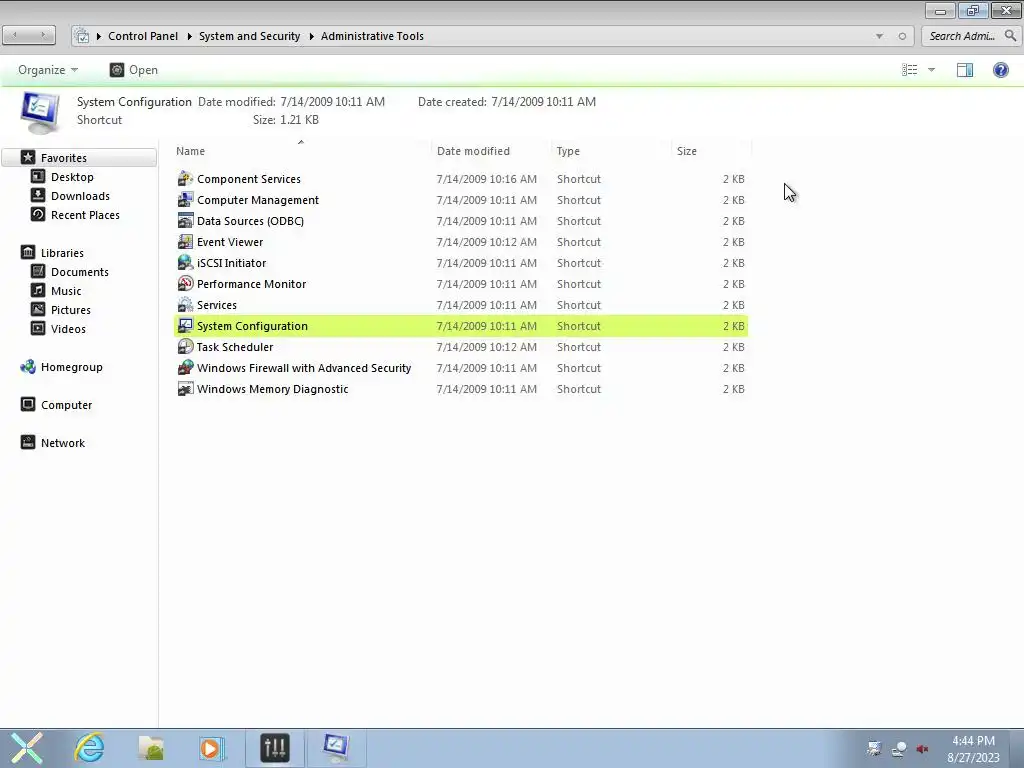1024x768 pixels.
Task: Click the Data Sources (ODBC) icon
Action: point(185,221)
